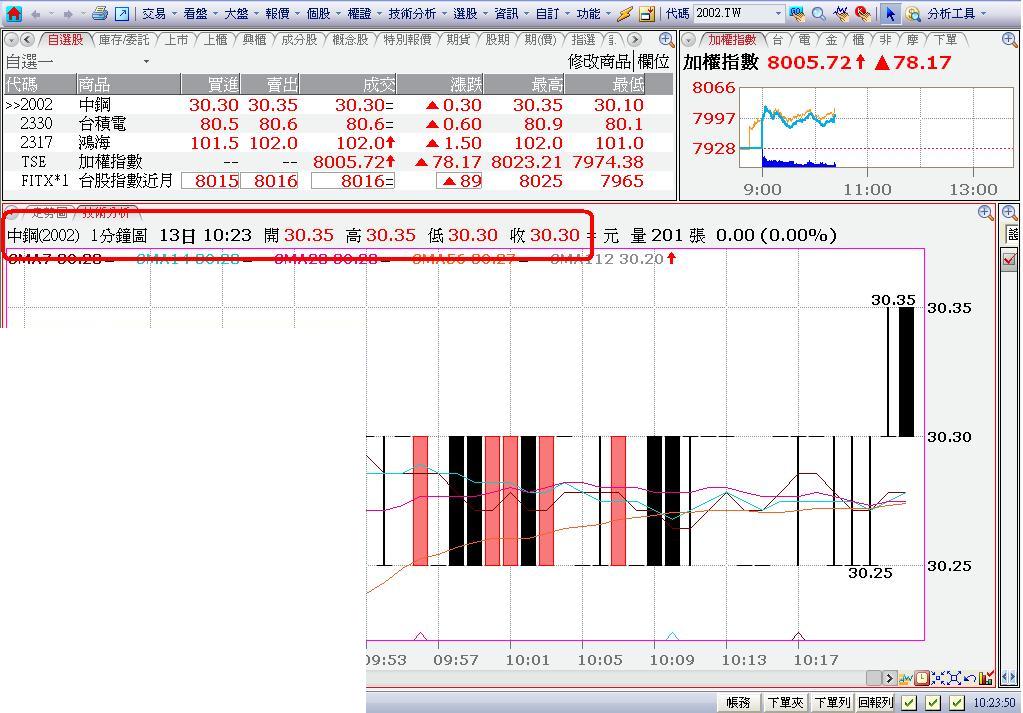Image resolution: width=1023 pixels, height=713 pixels.
Task: Click the 下單夾 button
Action: tap(786, 703)
